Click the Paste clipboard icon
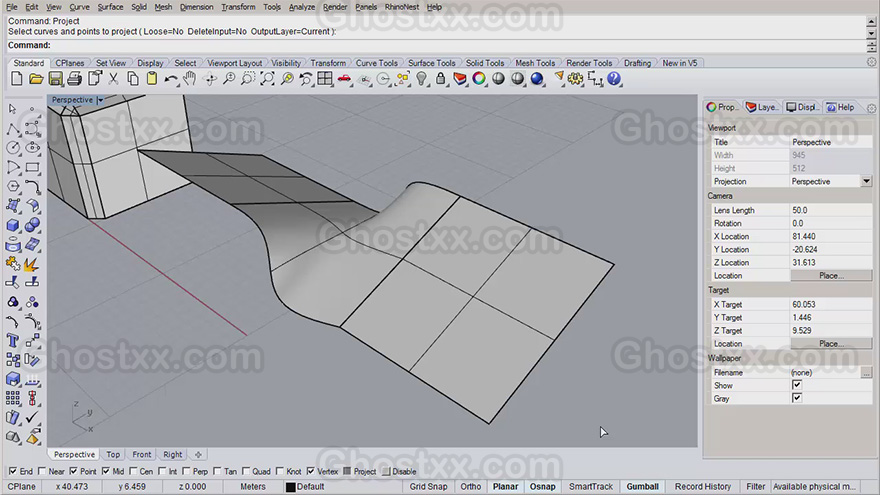880x495 pixels. [152, 79]
